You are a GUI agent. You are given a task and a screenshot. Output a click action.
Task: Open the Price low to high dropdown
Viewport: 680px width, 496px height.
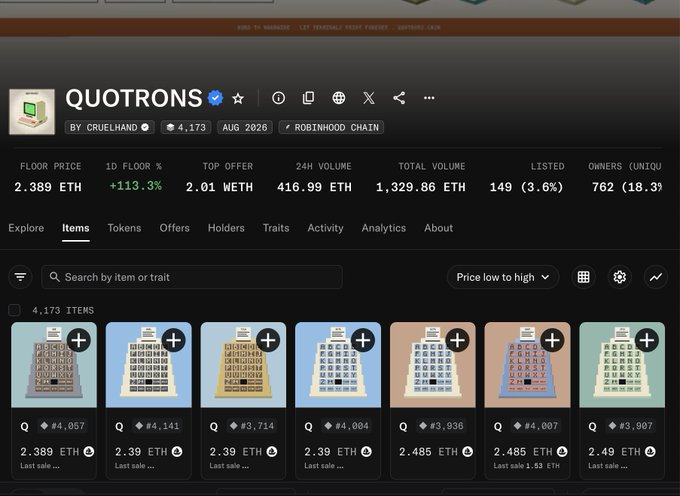[503, 277]
